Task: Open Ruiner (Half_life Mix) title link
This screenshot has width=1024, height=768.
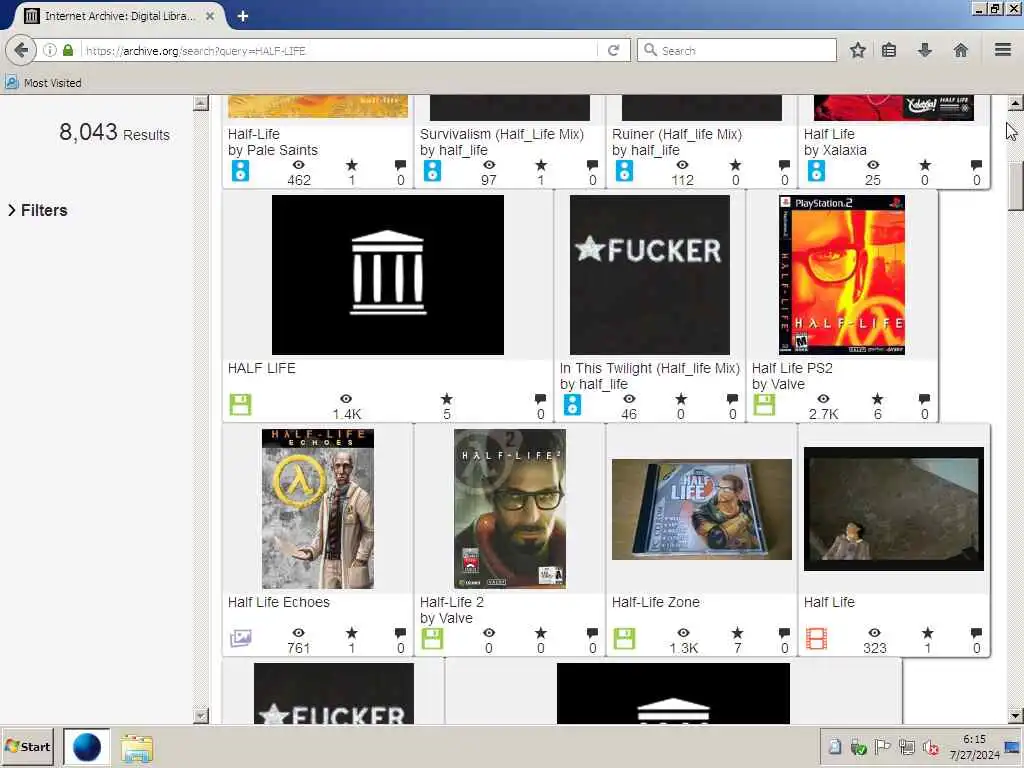Action: (x=677, y=134)
